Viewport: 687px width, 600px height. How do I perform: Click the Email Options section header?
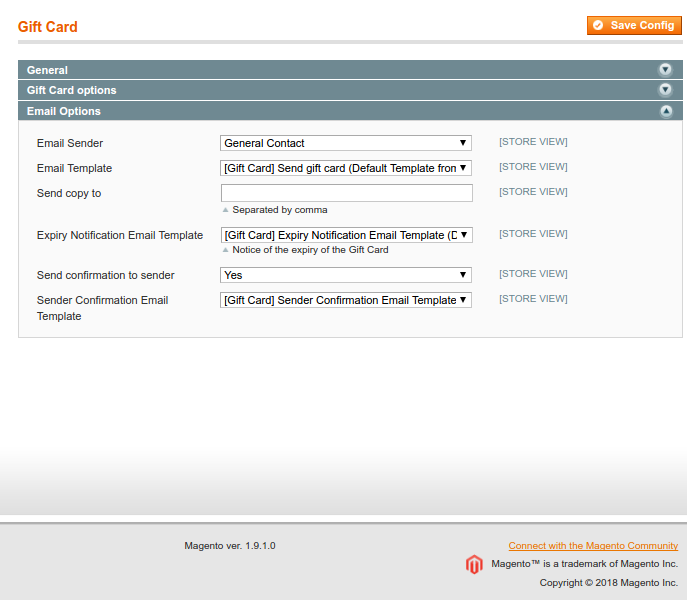64,111
